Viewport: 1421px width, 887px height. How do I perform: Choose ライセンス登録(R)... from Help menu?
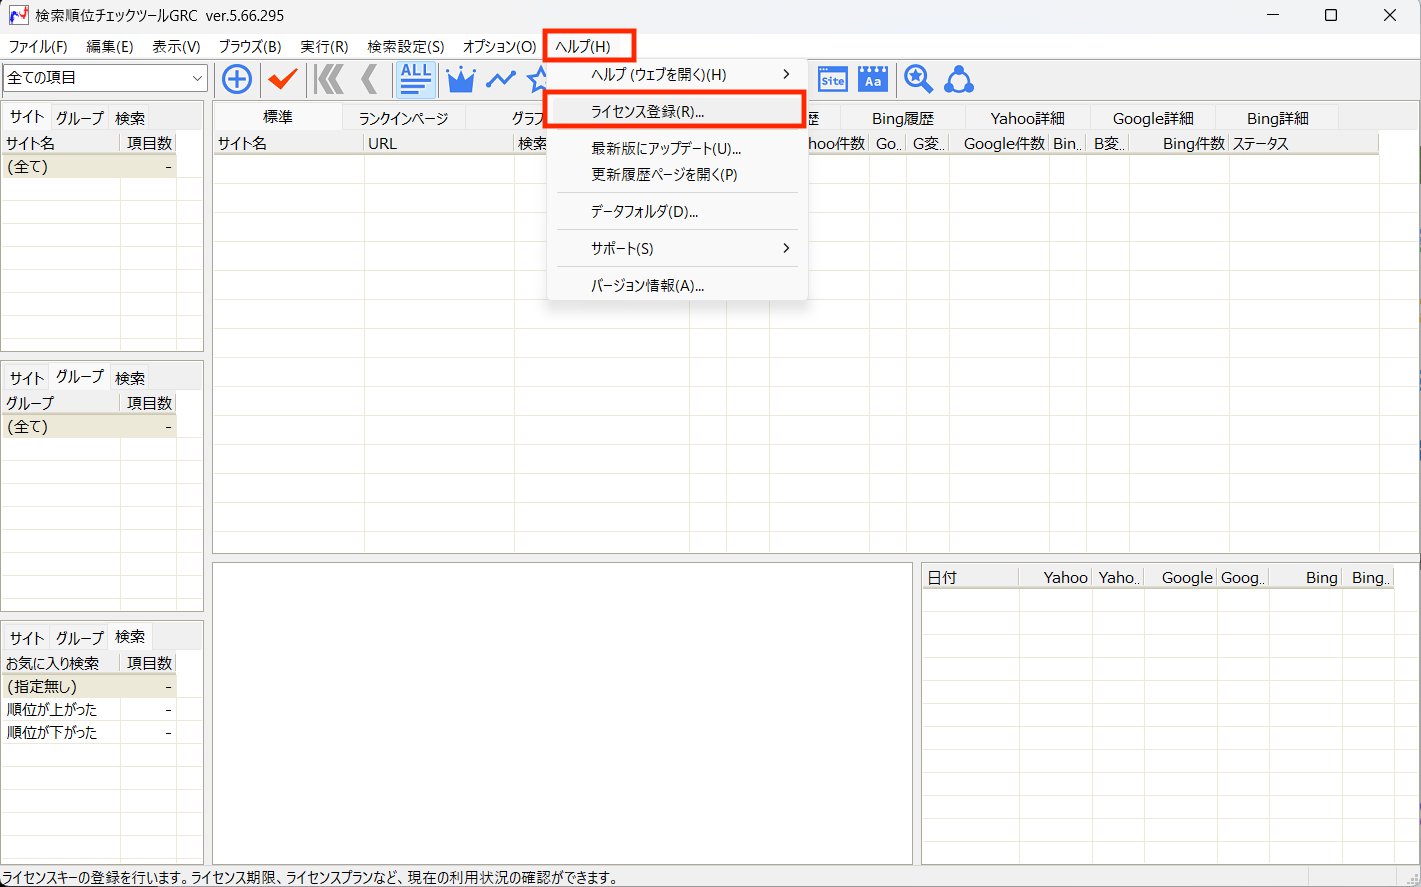677,111
